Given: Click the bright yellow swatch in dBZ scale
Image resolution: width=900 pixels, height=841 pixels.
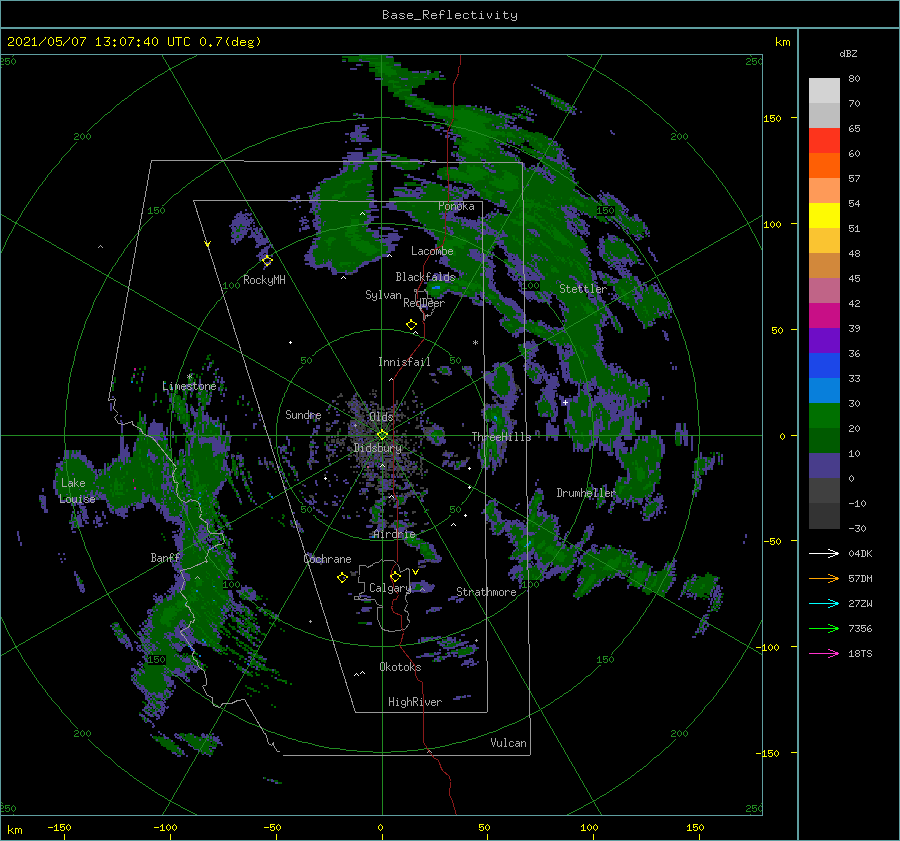Looking at the screenshot, I should point(824,216).
